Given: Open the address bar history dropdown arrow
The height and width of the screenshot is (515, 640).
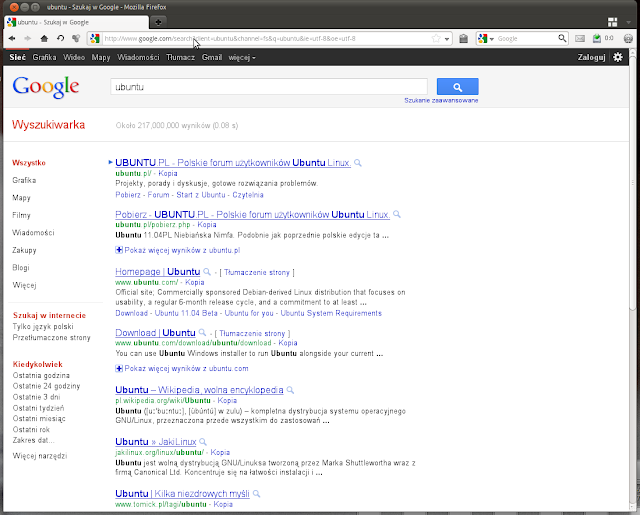Looking at the screenshot, I should point(447,39).
